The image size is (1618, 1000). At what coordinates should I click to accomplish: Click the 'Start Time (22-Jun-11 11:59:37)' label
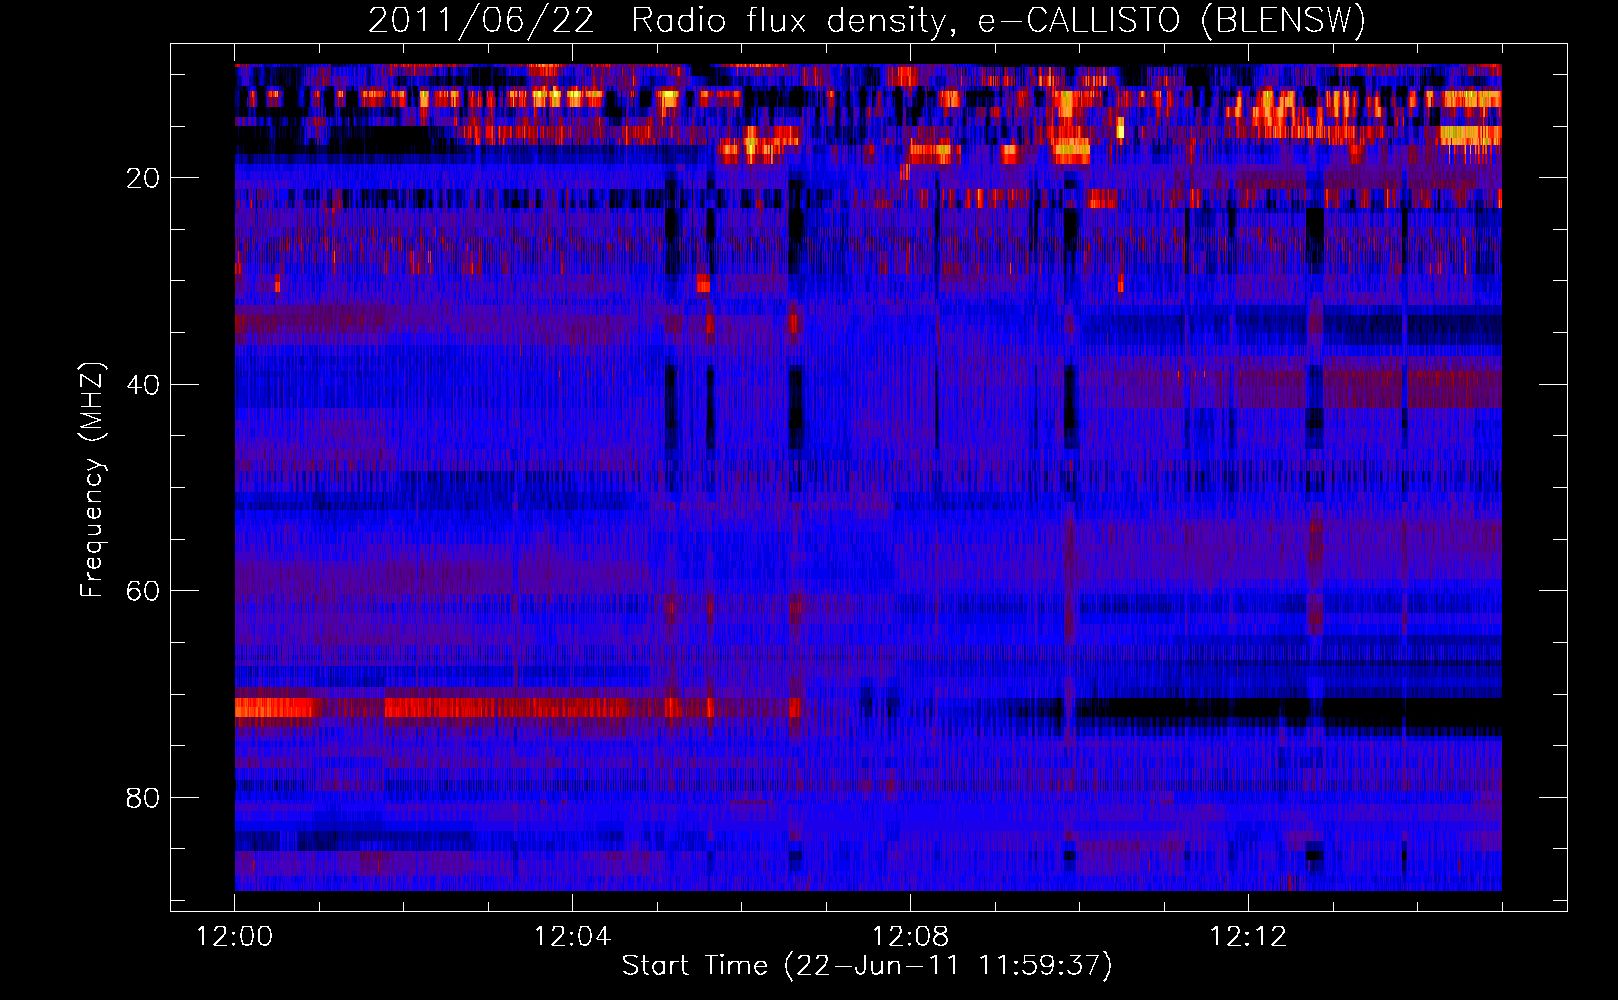coord(867,966)
